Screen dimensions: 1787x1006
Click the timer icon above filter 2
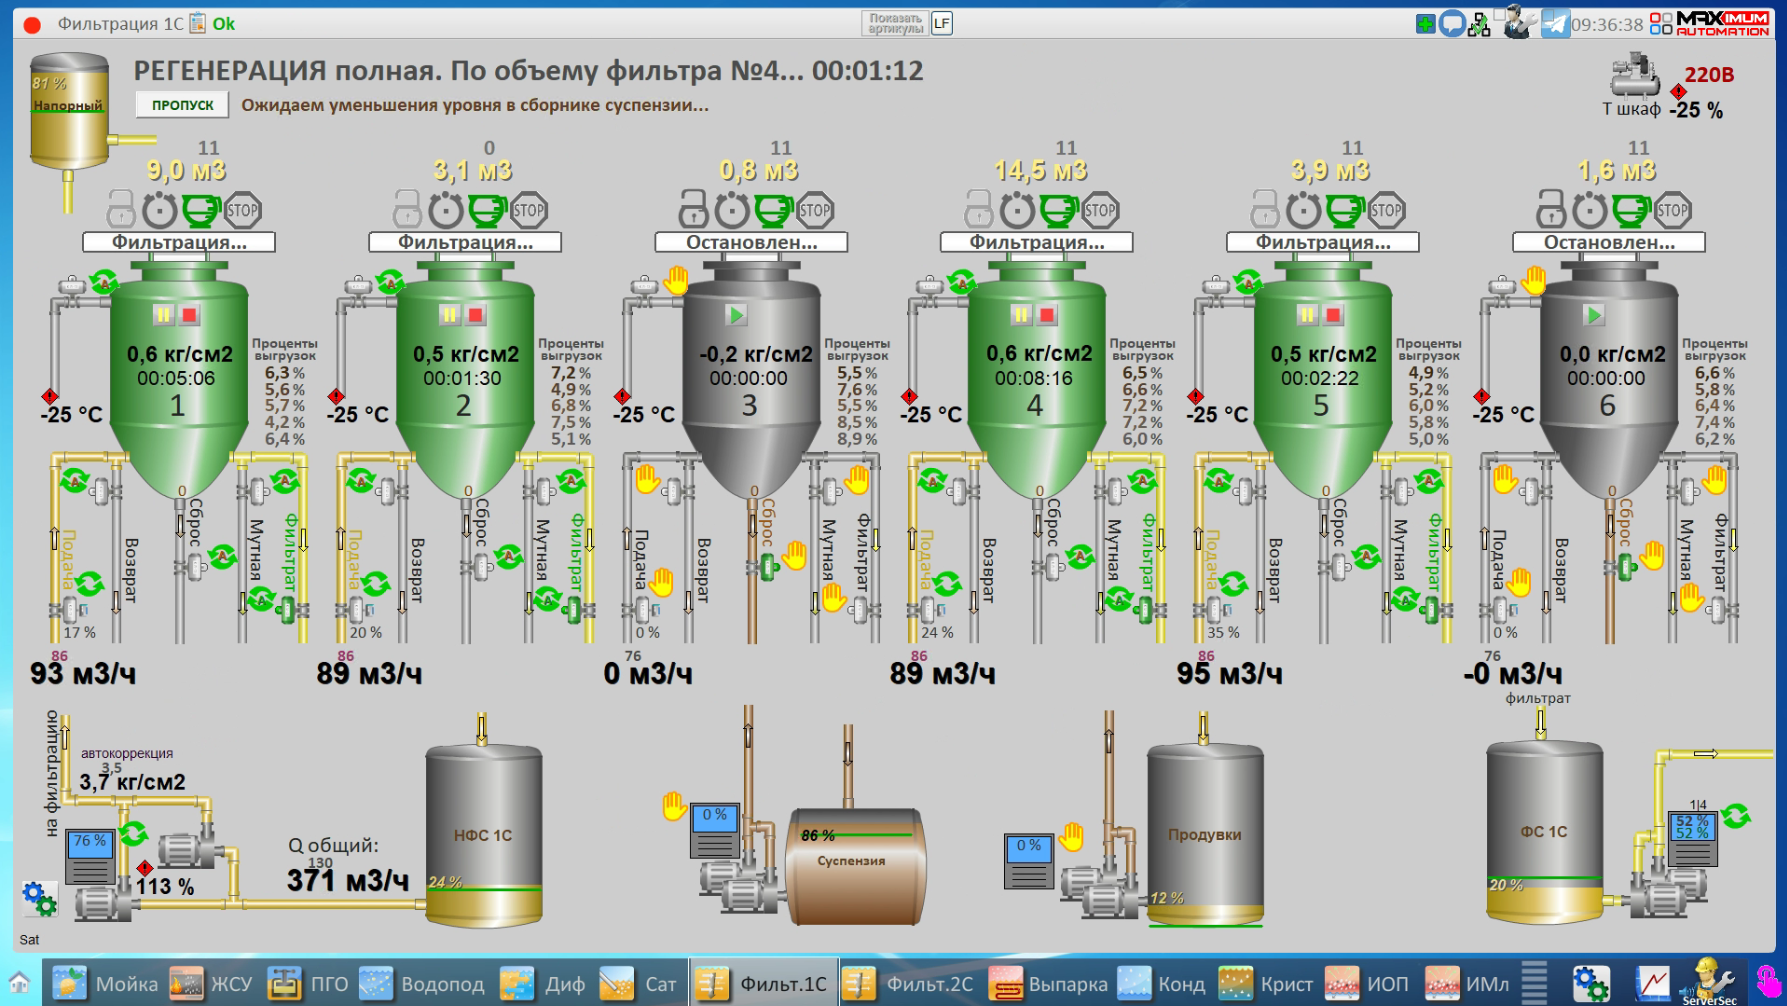[x=446, y=210]
